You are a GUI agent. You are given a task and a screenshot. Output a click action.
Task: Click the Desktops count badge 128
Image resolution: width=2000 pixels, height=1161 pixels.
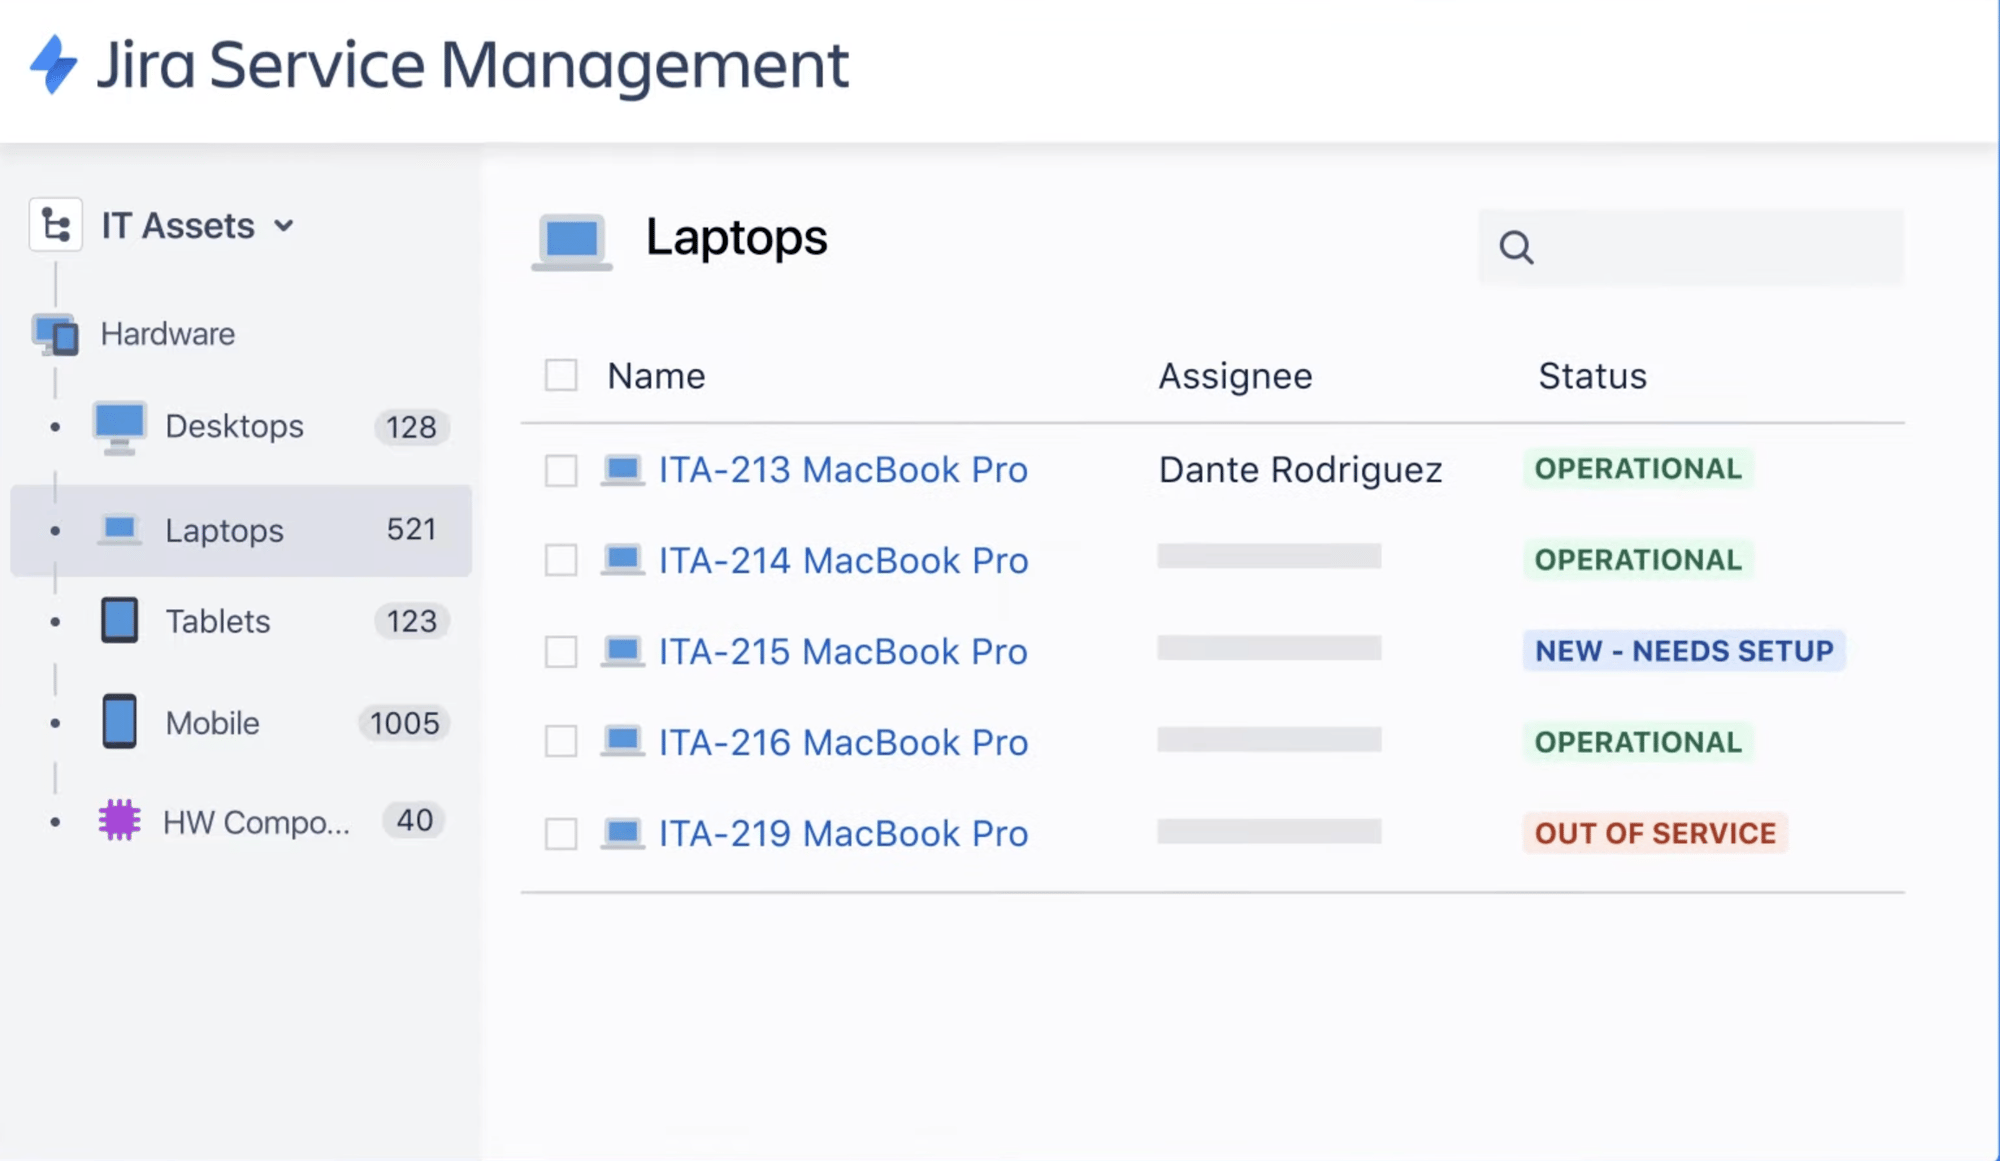411,428
